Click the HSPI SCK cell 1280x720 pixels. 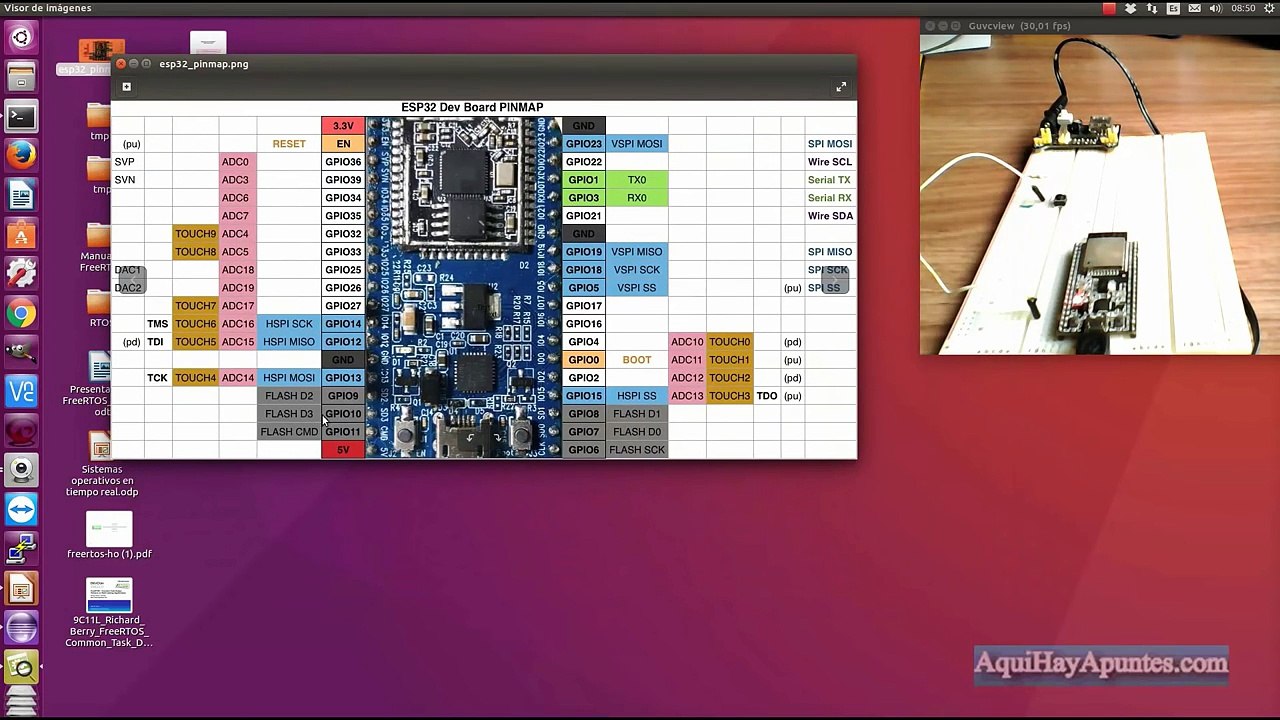(x=289, y=324)
